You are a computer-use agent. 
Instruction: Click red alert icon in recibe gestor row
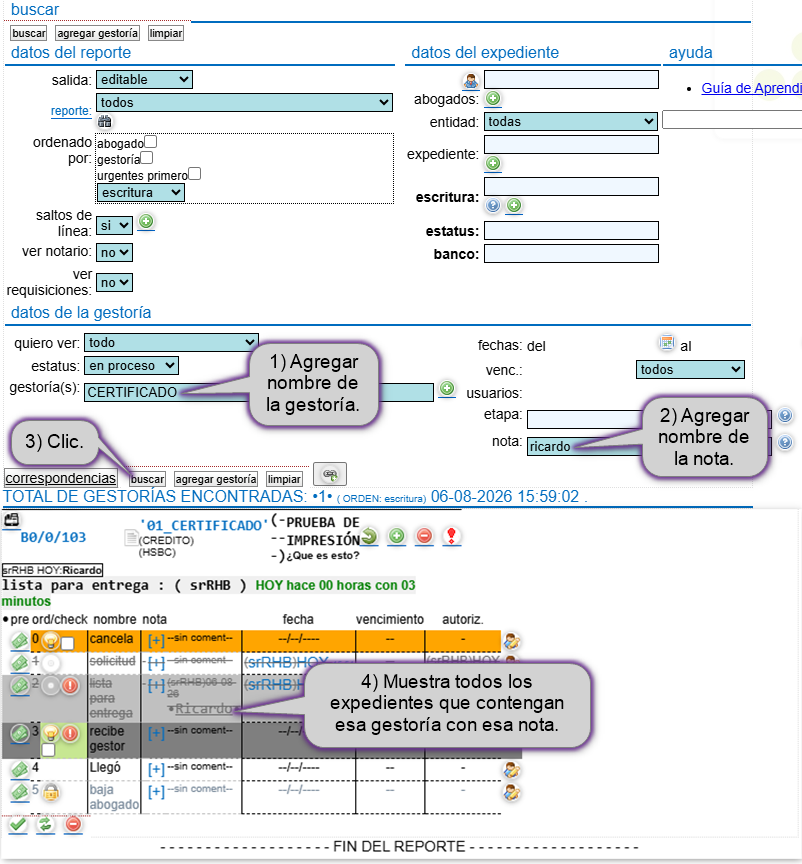pos(70,734)
